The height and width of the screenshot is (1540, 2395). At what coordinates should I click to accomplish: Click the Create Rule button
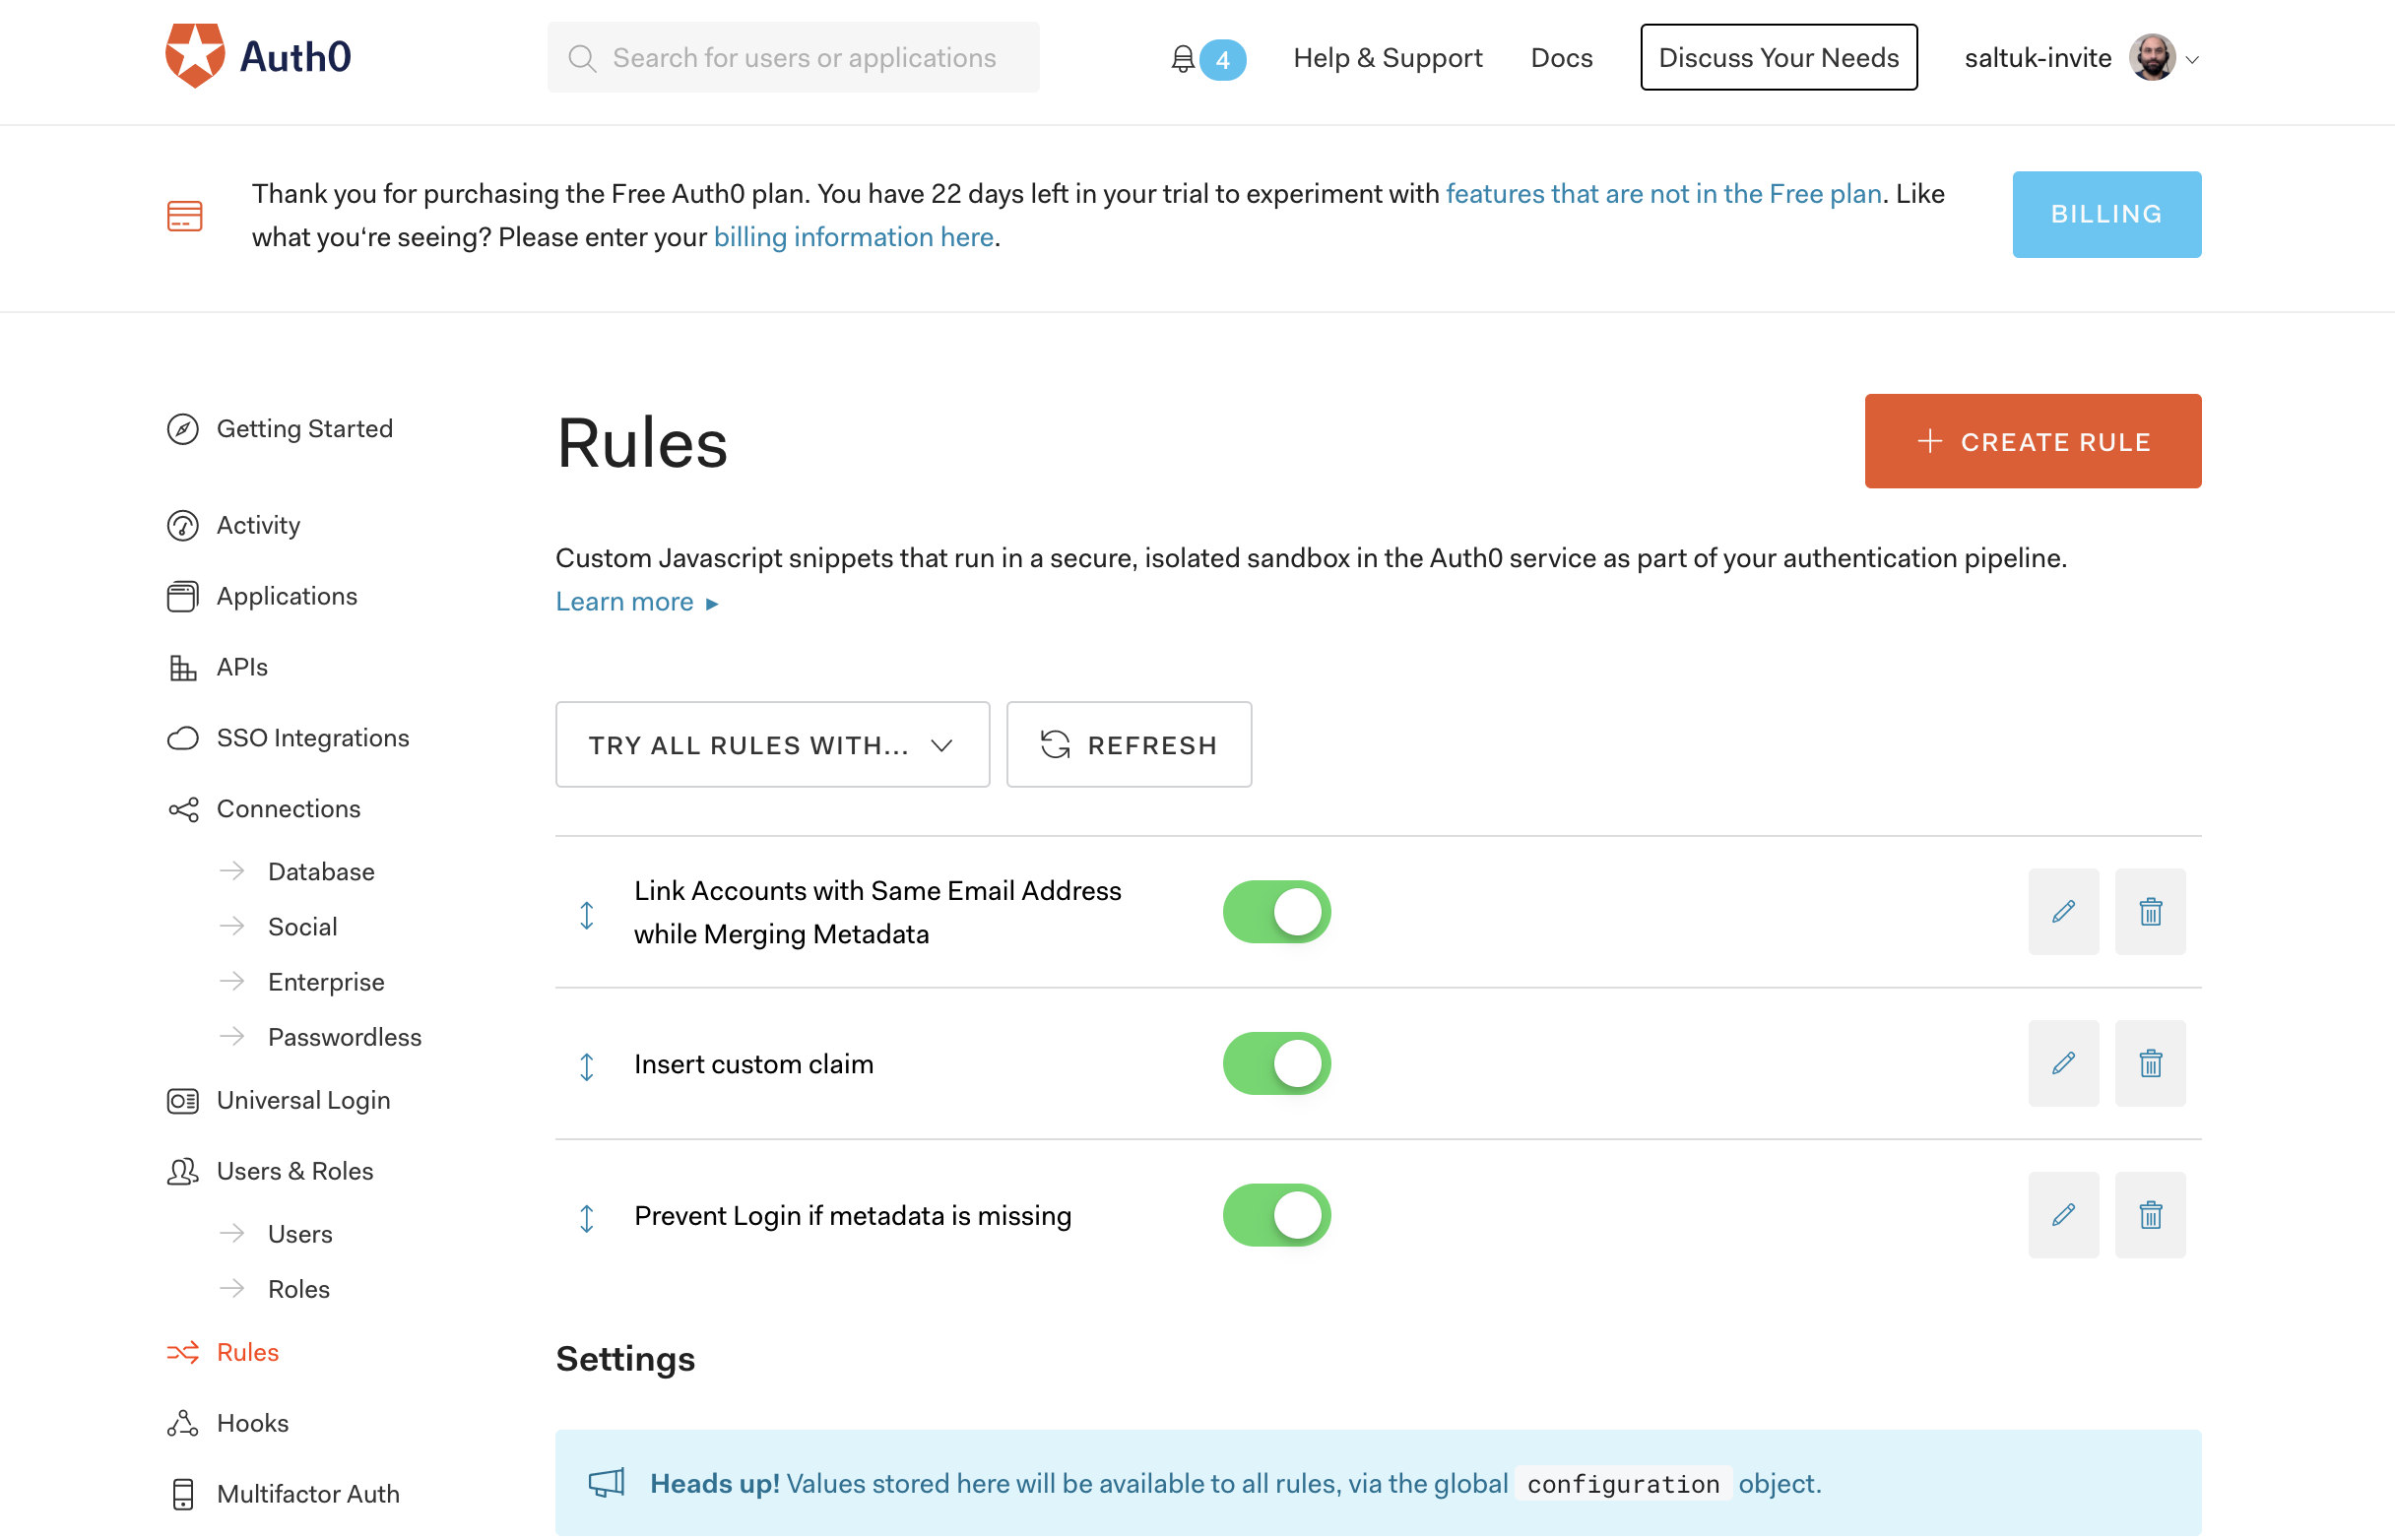[2032, 441]
